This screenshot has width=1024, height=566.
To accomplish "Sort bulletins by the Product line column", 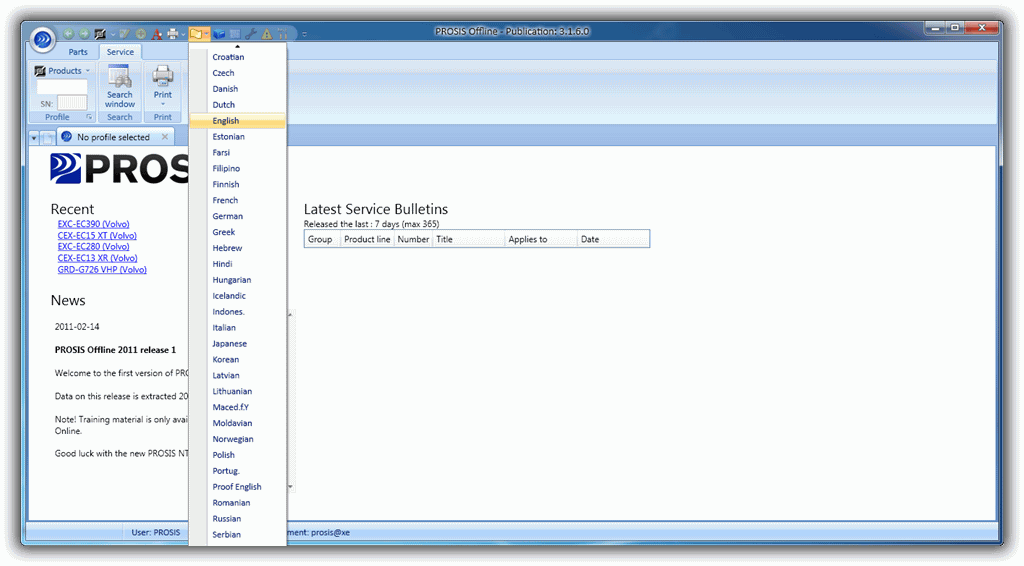I will [x=367, y=240].
